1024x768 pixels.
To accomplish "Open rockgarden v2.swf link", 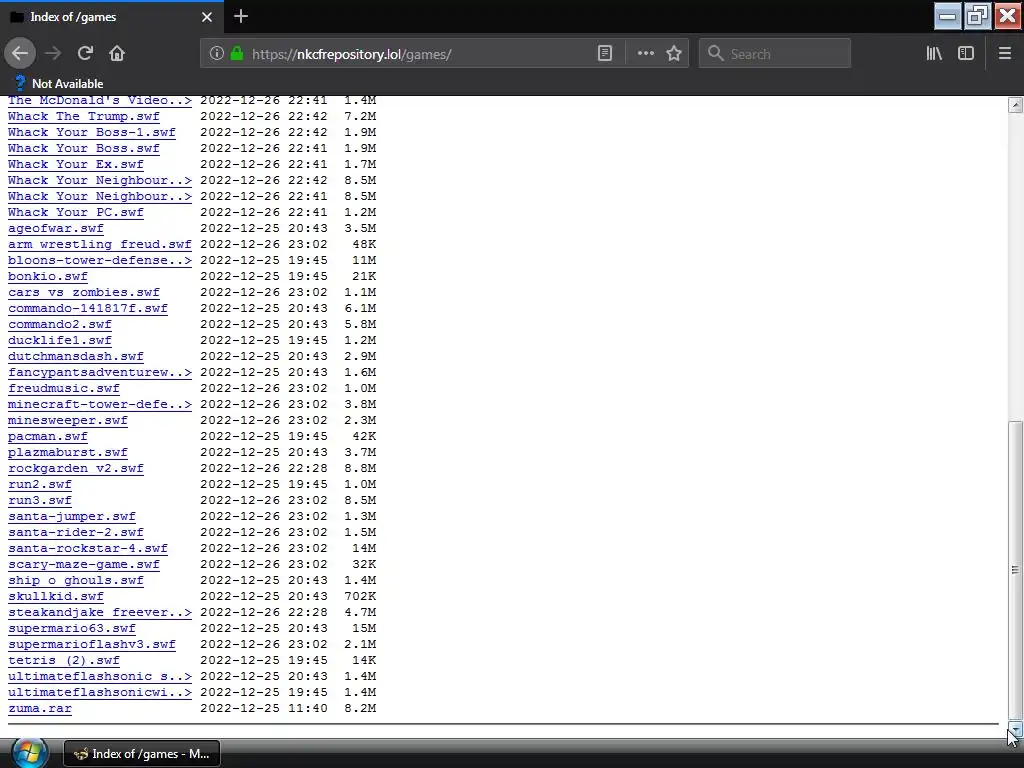I will coord(76,468).
